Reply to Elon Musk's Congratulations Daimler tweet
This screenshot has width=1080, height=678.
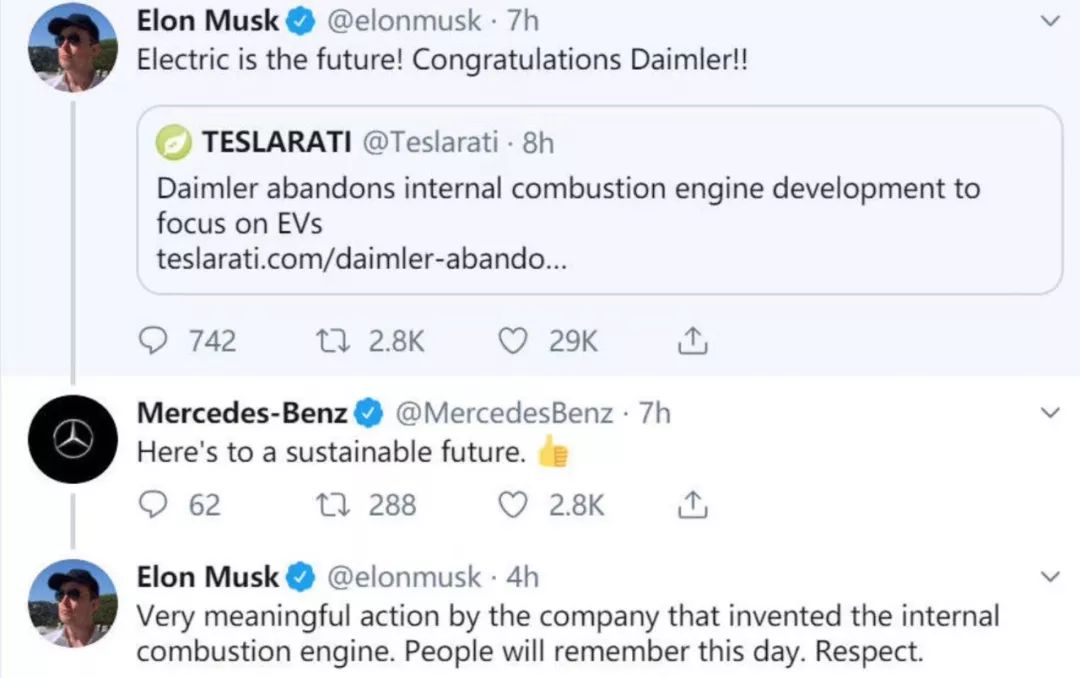pos(152,342)
